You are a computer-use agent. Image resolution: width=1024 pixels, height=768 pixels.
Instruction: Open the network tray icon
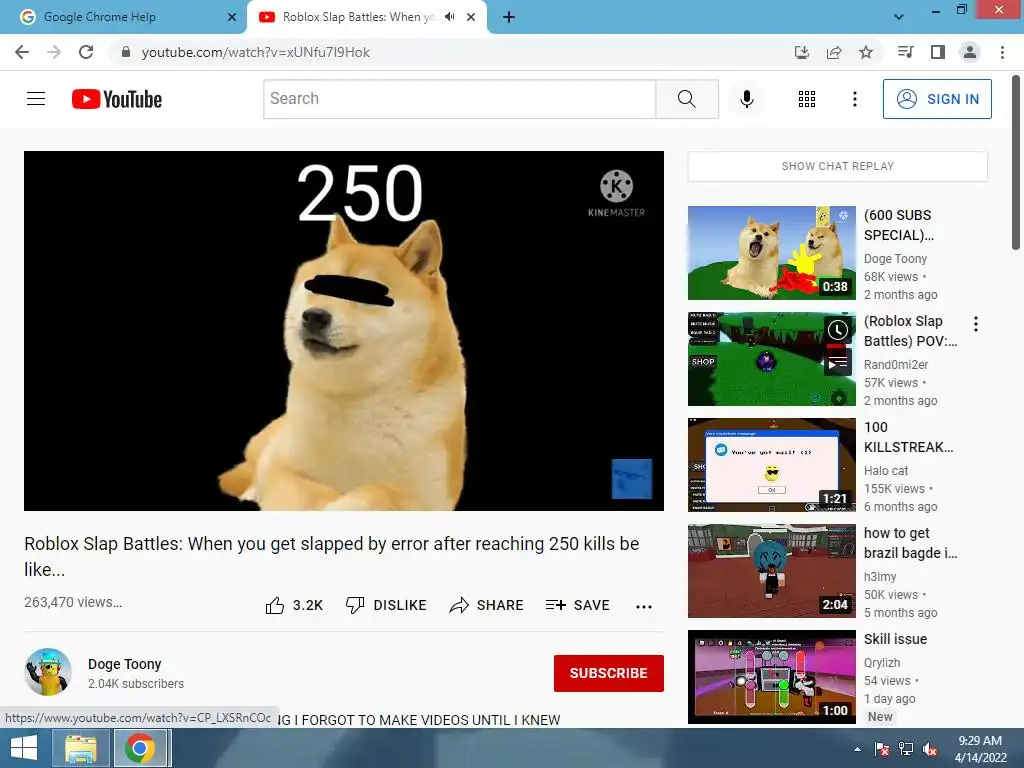pos(906,749)
